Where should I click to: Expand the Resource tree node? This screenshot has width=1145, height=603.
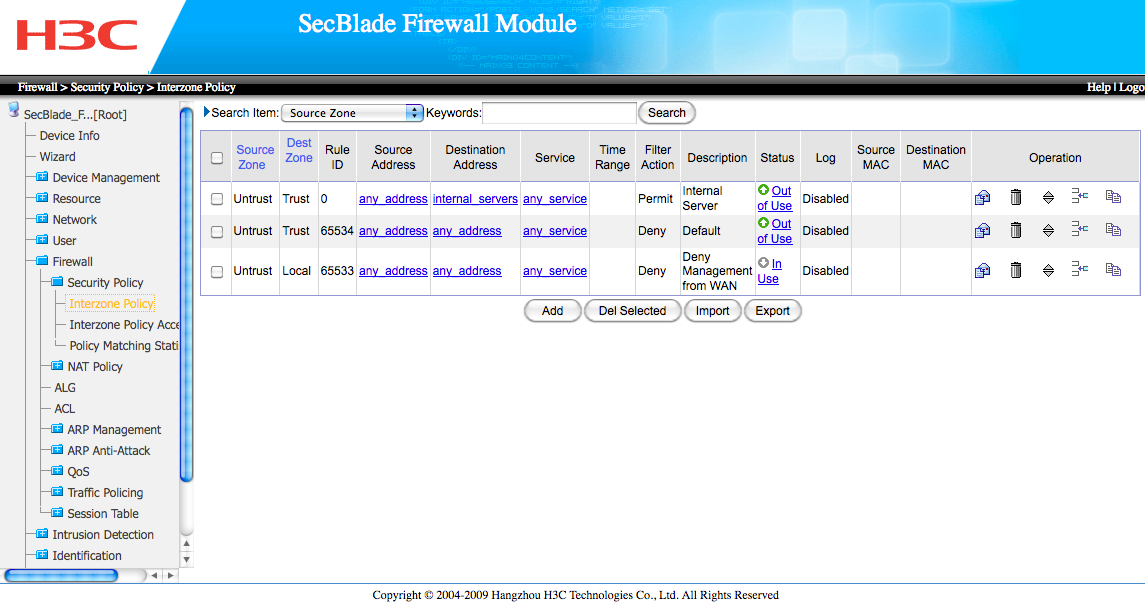coord(42,198)
